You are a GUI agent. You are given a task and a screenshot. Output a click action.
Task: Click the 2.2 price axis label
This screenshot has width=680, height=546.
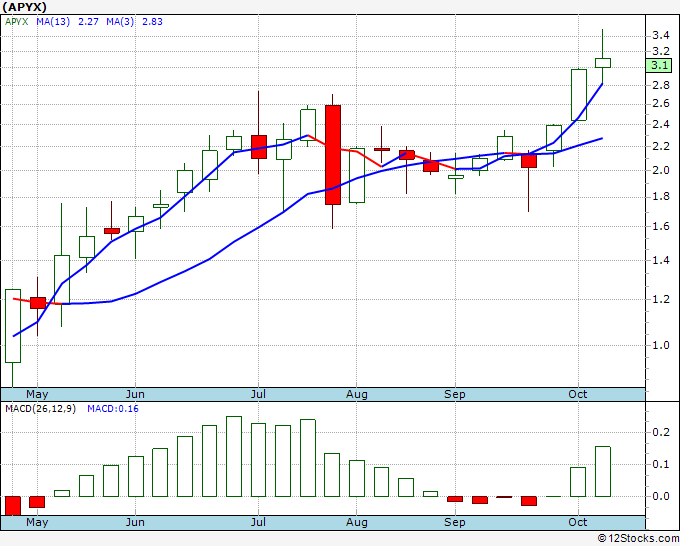[660, 146]
